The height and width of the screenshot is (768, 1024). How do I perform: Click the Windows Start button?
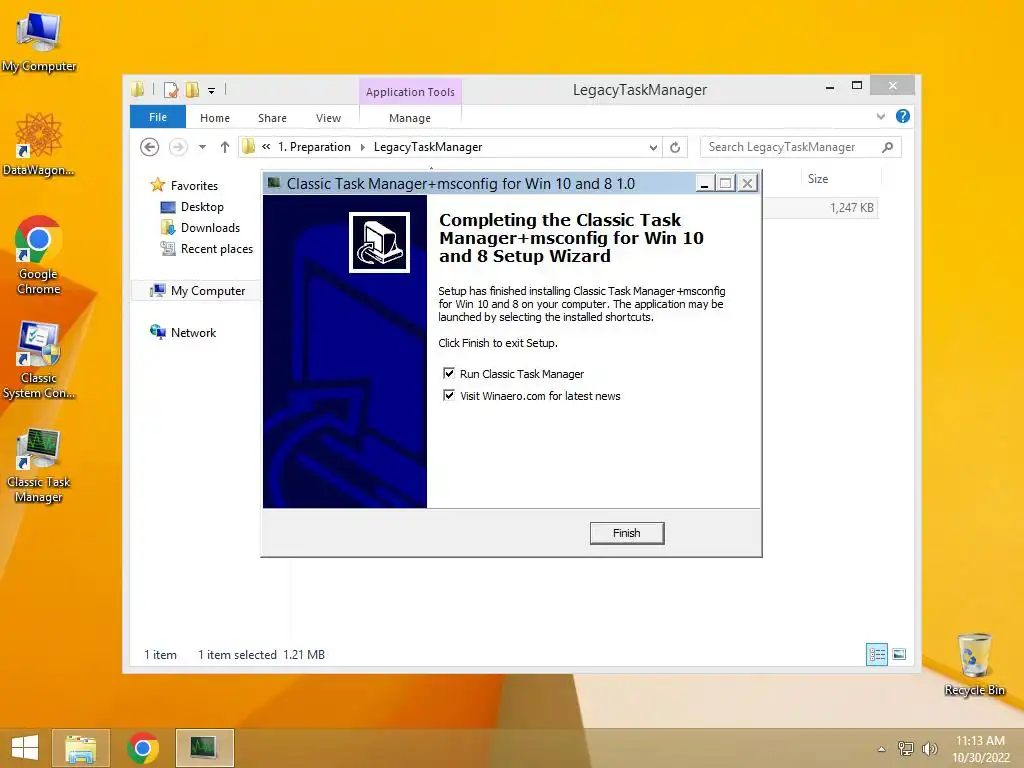[x=25, y=748]
